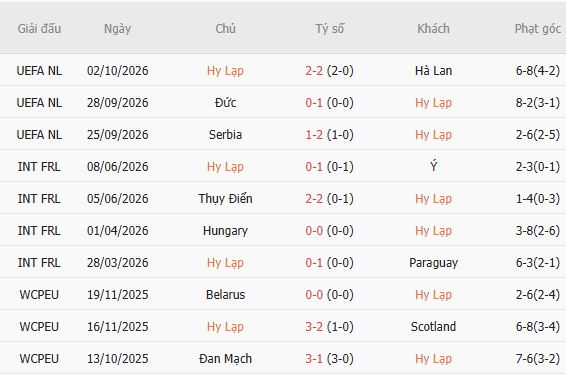Click the UEFA NL league on 28/09/2026 row
The width and height of the screenshot is (566, 376).
click(39, 103)
